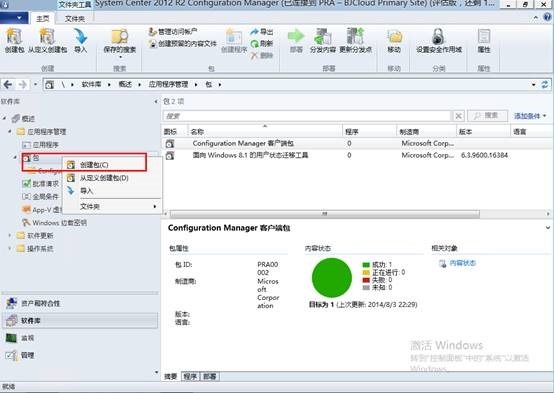
Task: Open the 内容状态 related link
Action: click(462, 263)
